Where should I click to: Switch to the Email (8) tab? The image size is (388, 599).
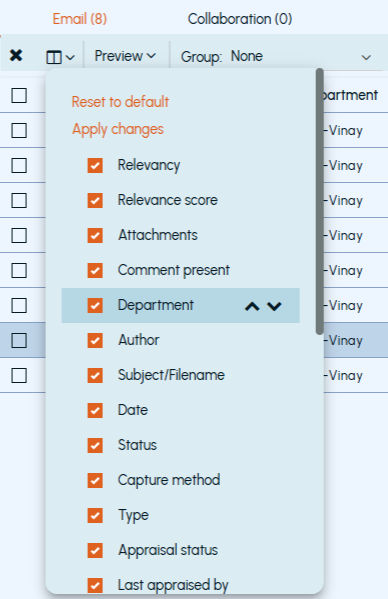[80, 19]
